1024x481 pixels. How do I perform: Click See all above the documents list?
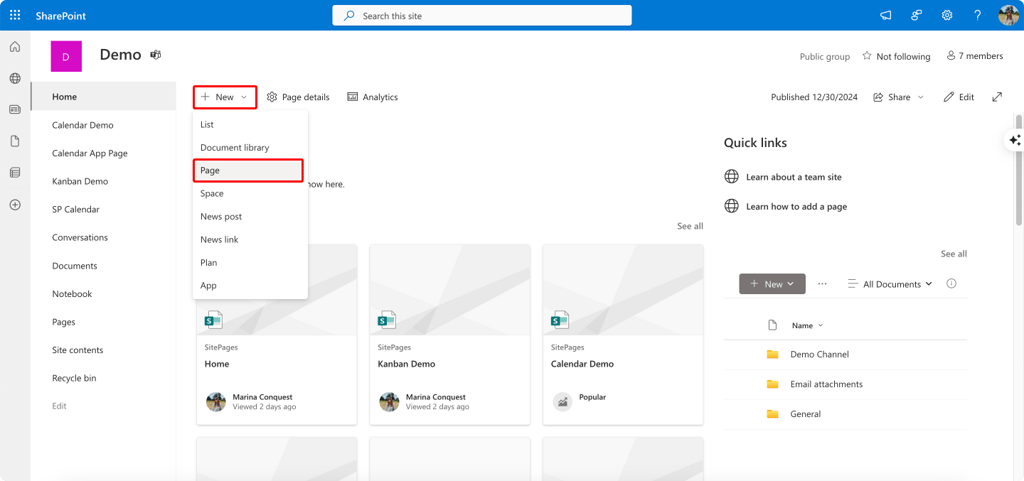(953, 253)
